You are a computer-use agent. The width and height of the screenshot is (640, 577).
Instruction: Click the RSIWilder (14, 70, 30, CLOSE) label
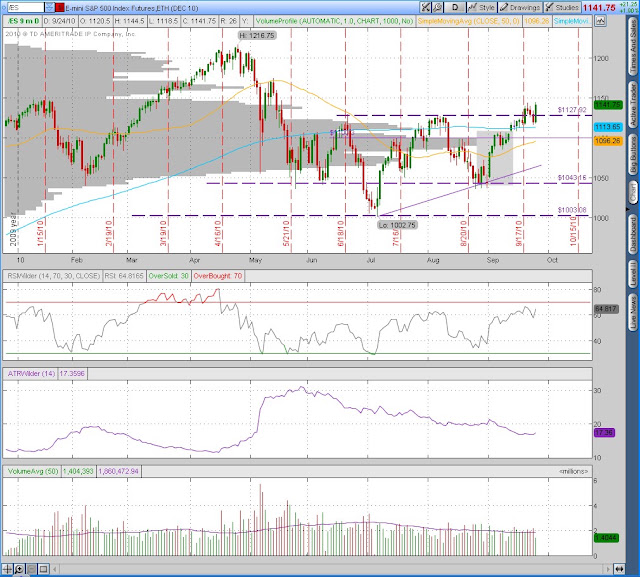53,276
